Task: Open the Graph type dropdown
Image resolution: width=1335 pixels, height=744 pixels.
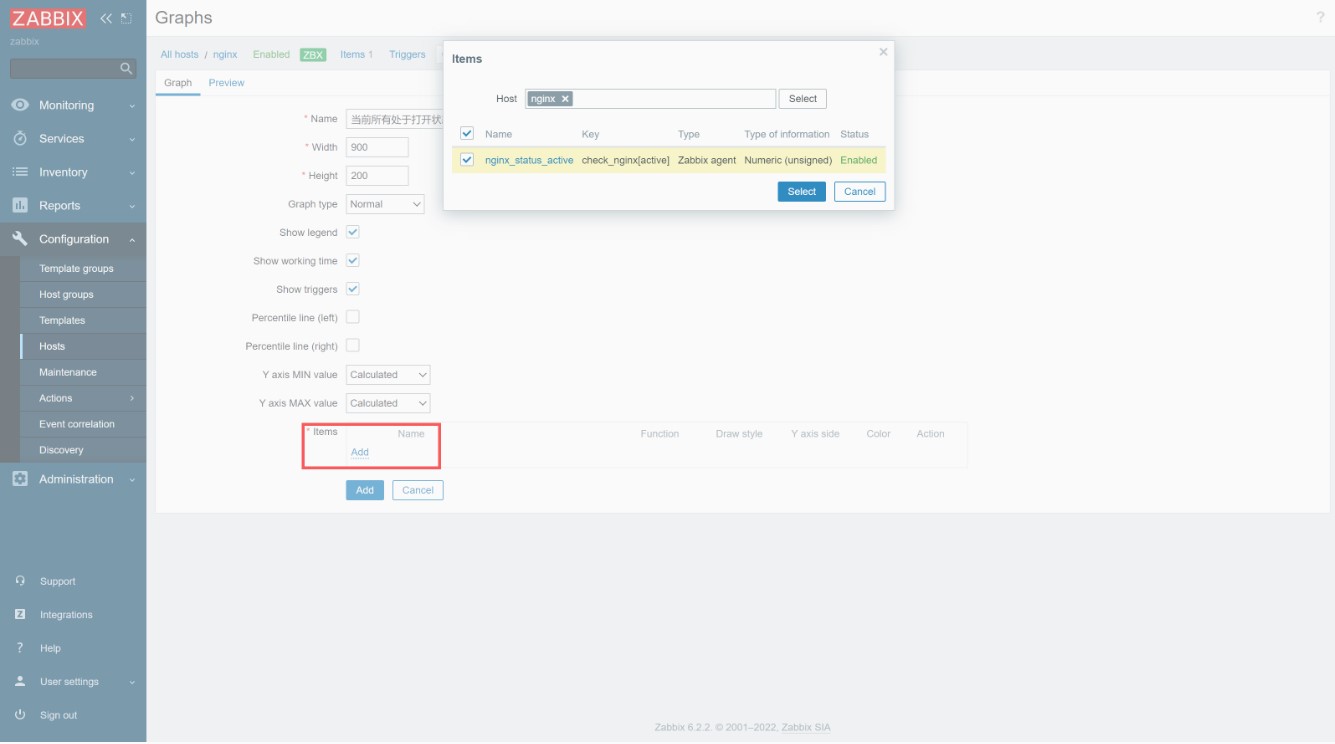Action: tap(385, 204)
